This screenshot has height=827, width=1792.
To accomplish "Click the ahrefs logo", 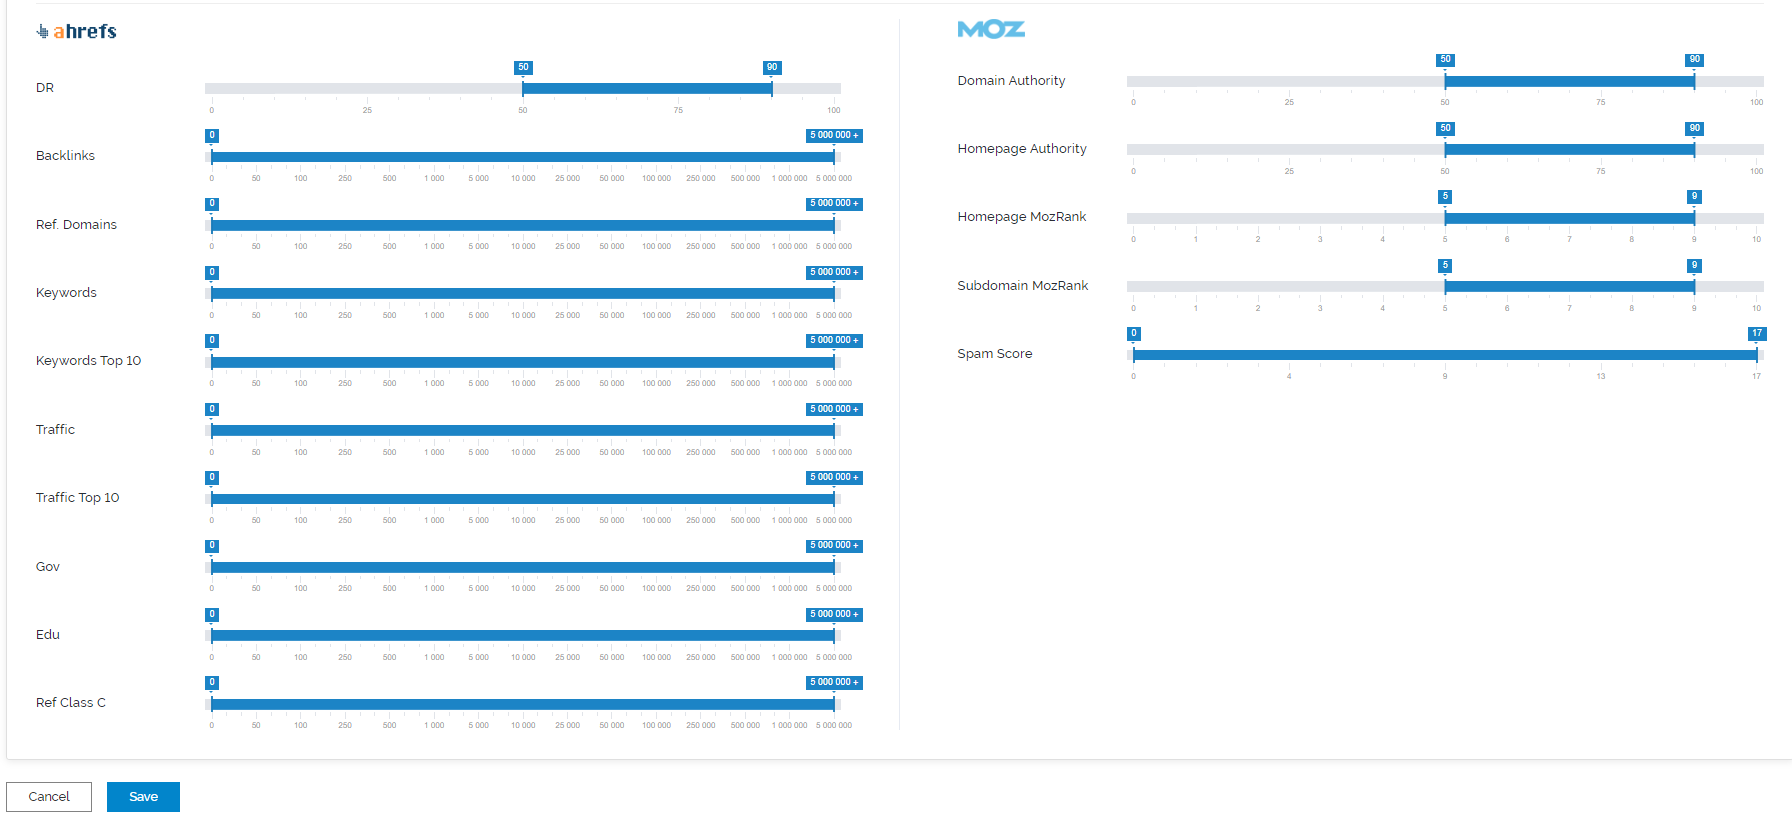I will 76,31.
